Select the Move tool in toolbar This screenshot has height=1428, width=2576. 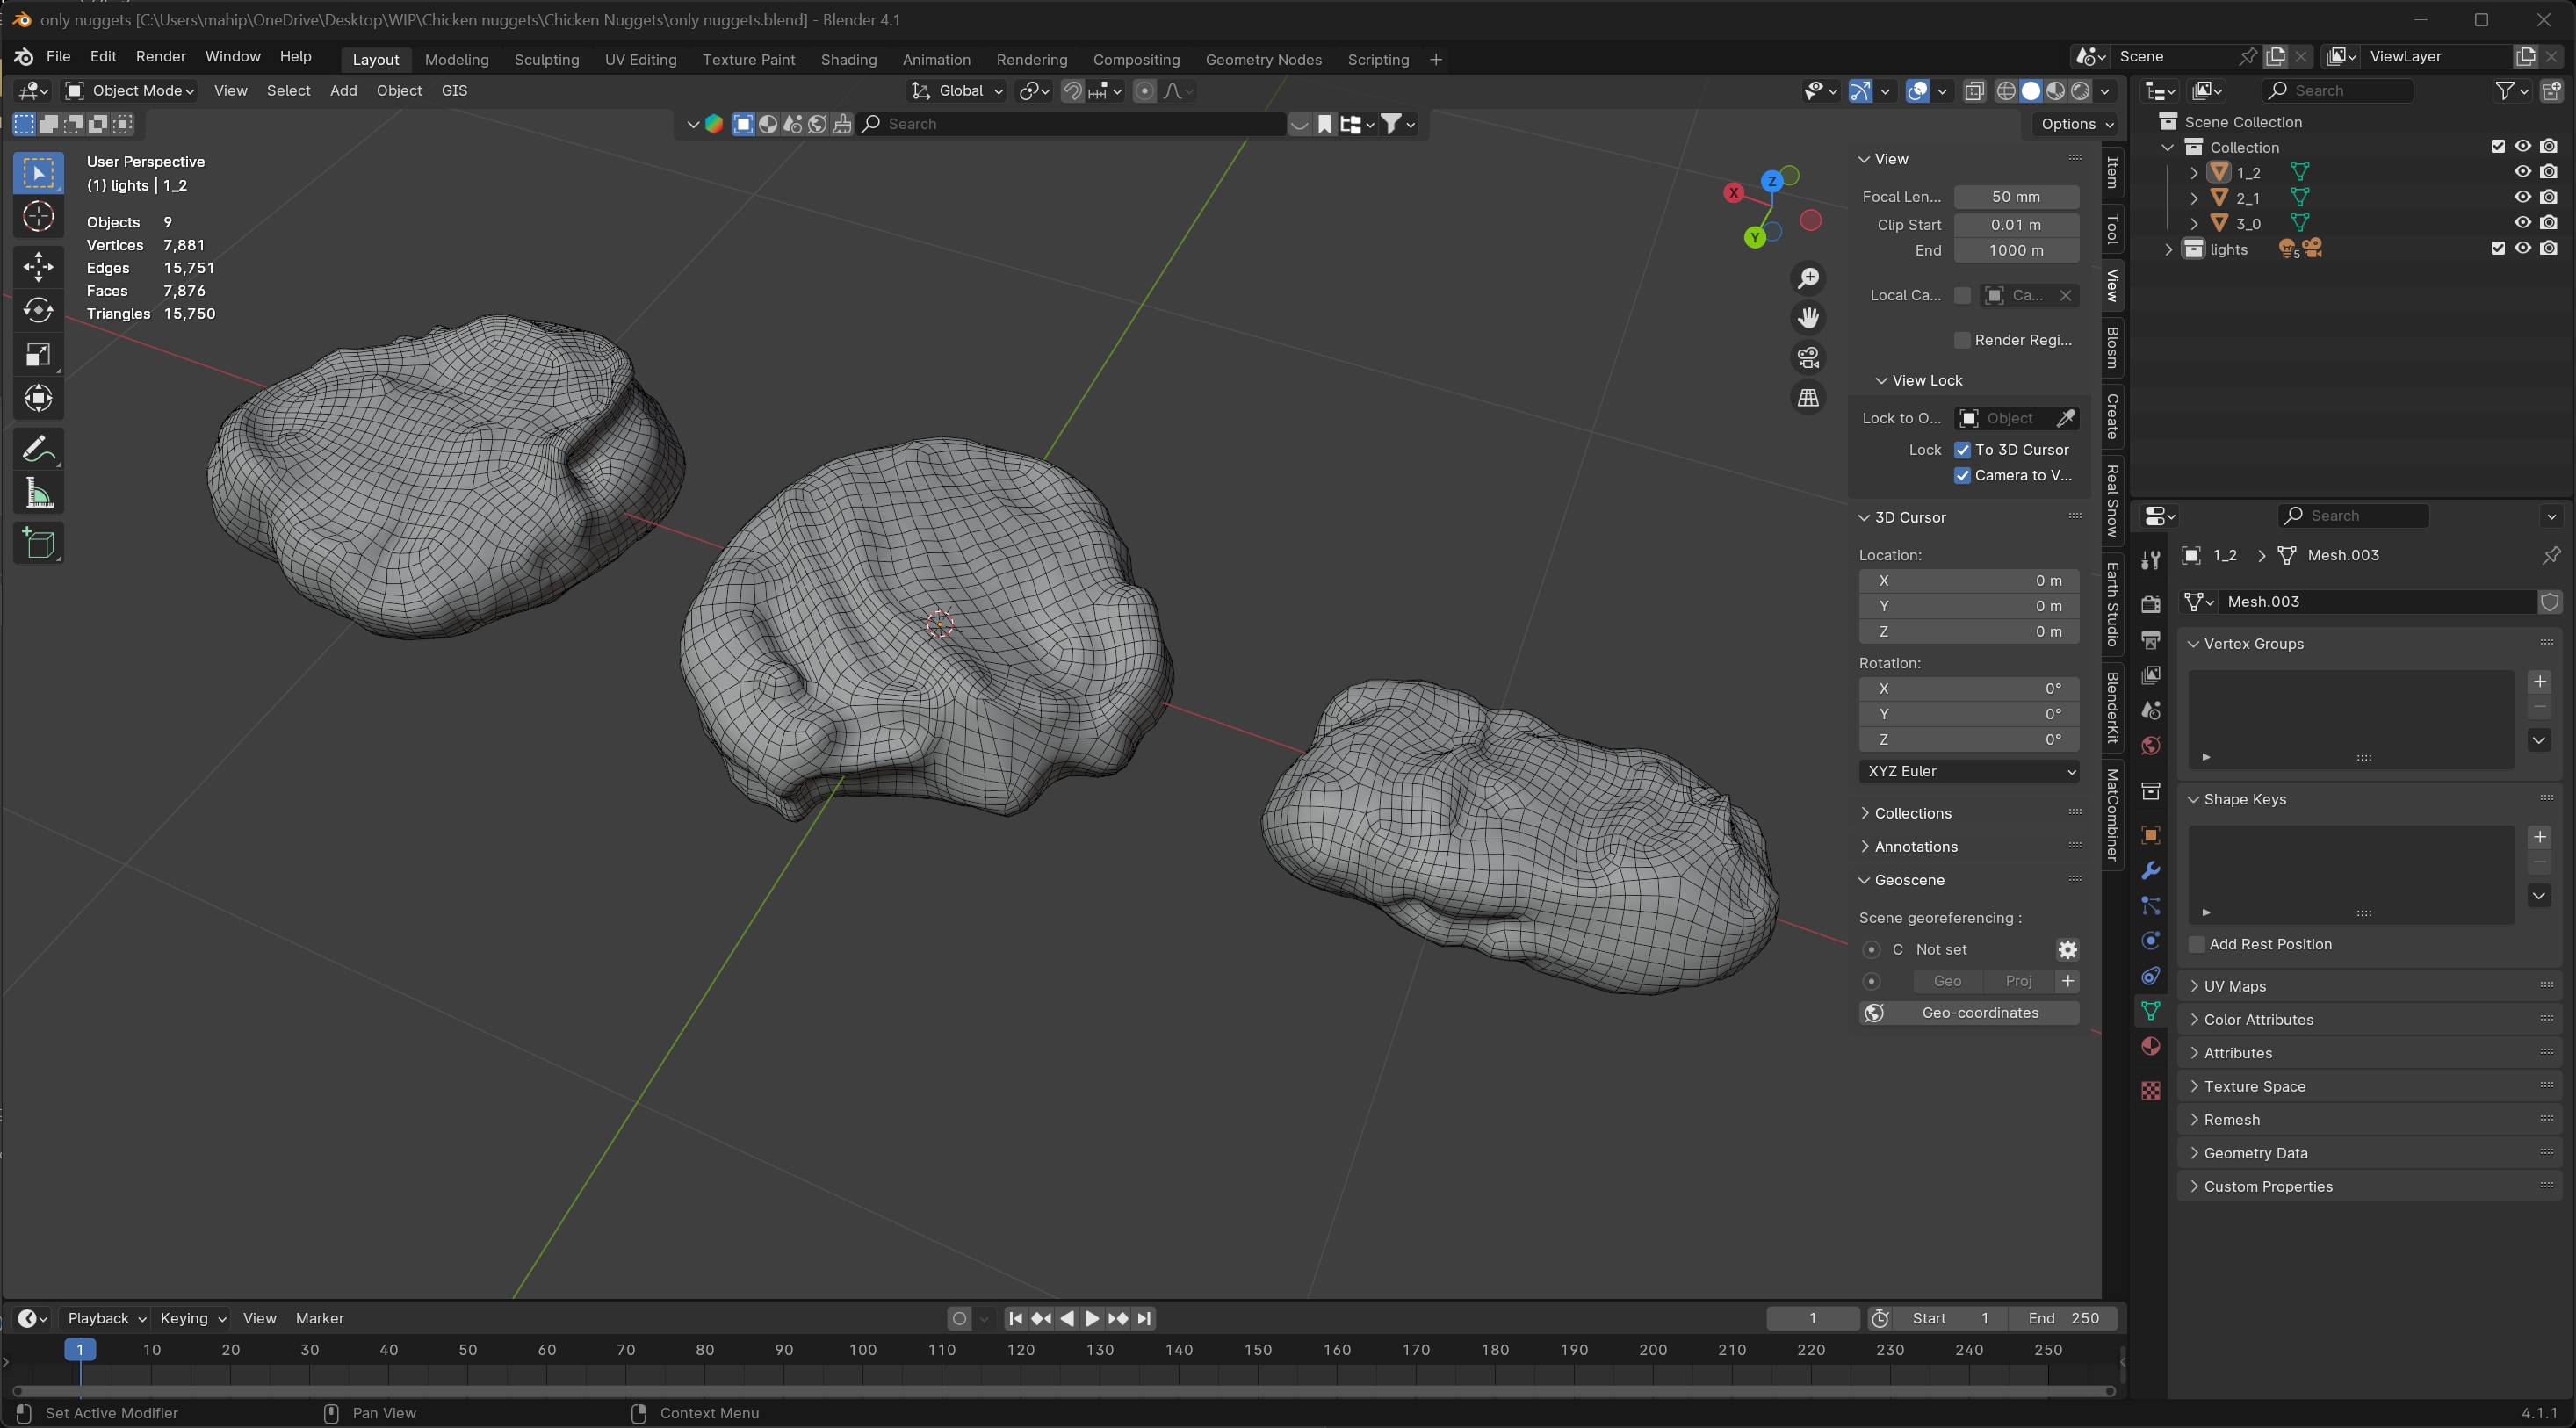click(x=38, y=266)
